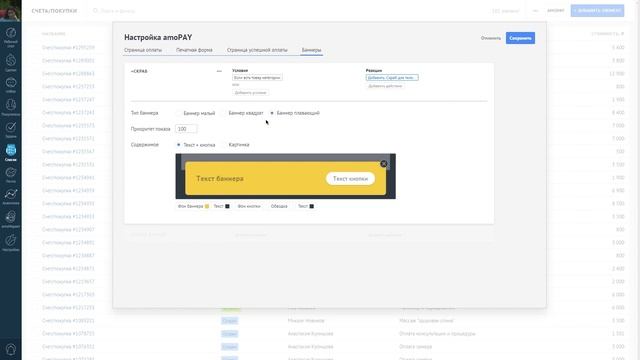This screenshot has width=640, height=360.
Task: Click the search field in the top bar
Action: tap(118, 11)
